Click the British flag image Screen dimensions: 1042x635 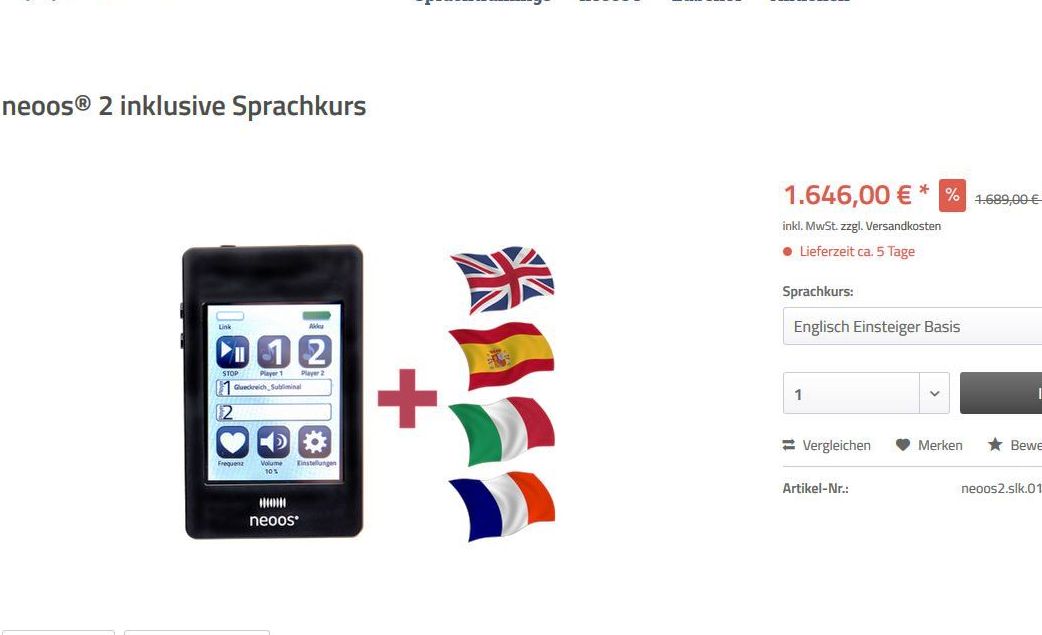tap(502, 280)
